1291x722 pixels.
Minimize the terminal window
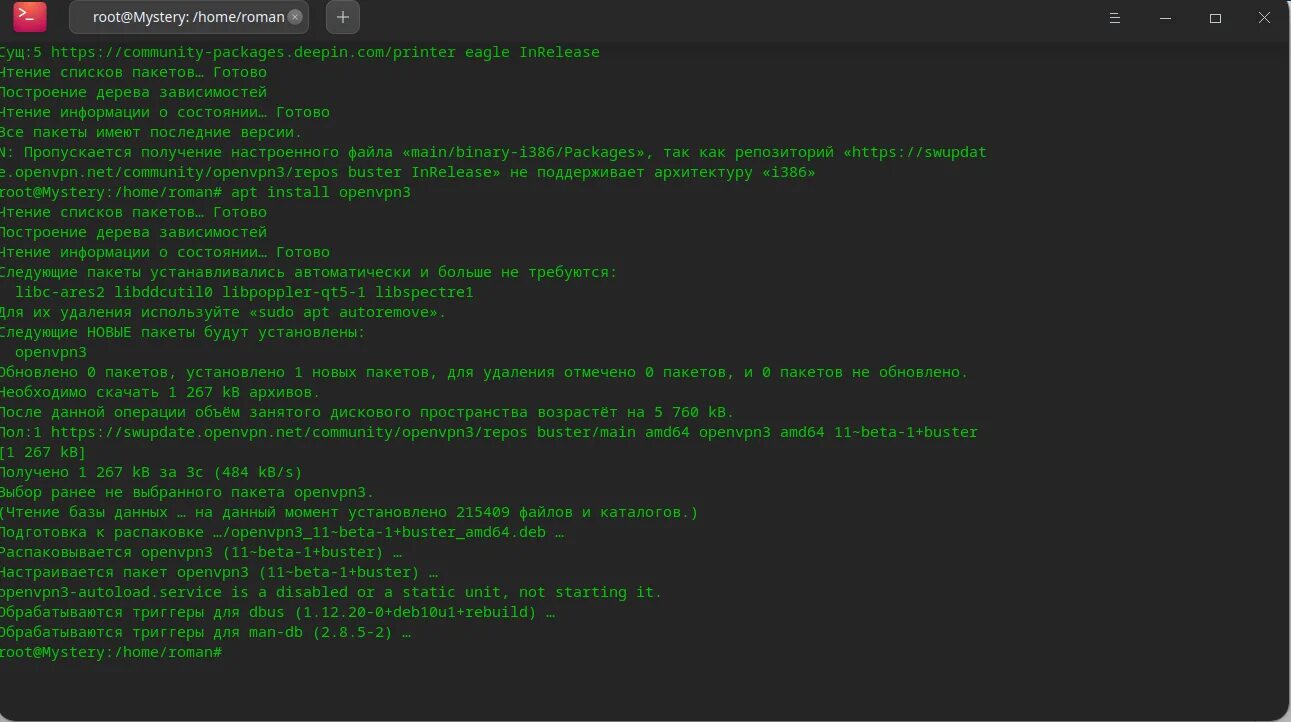[1165, 18]
